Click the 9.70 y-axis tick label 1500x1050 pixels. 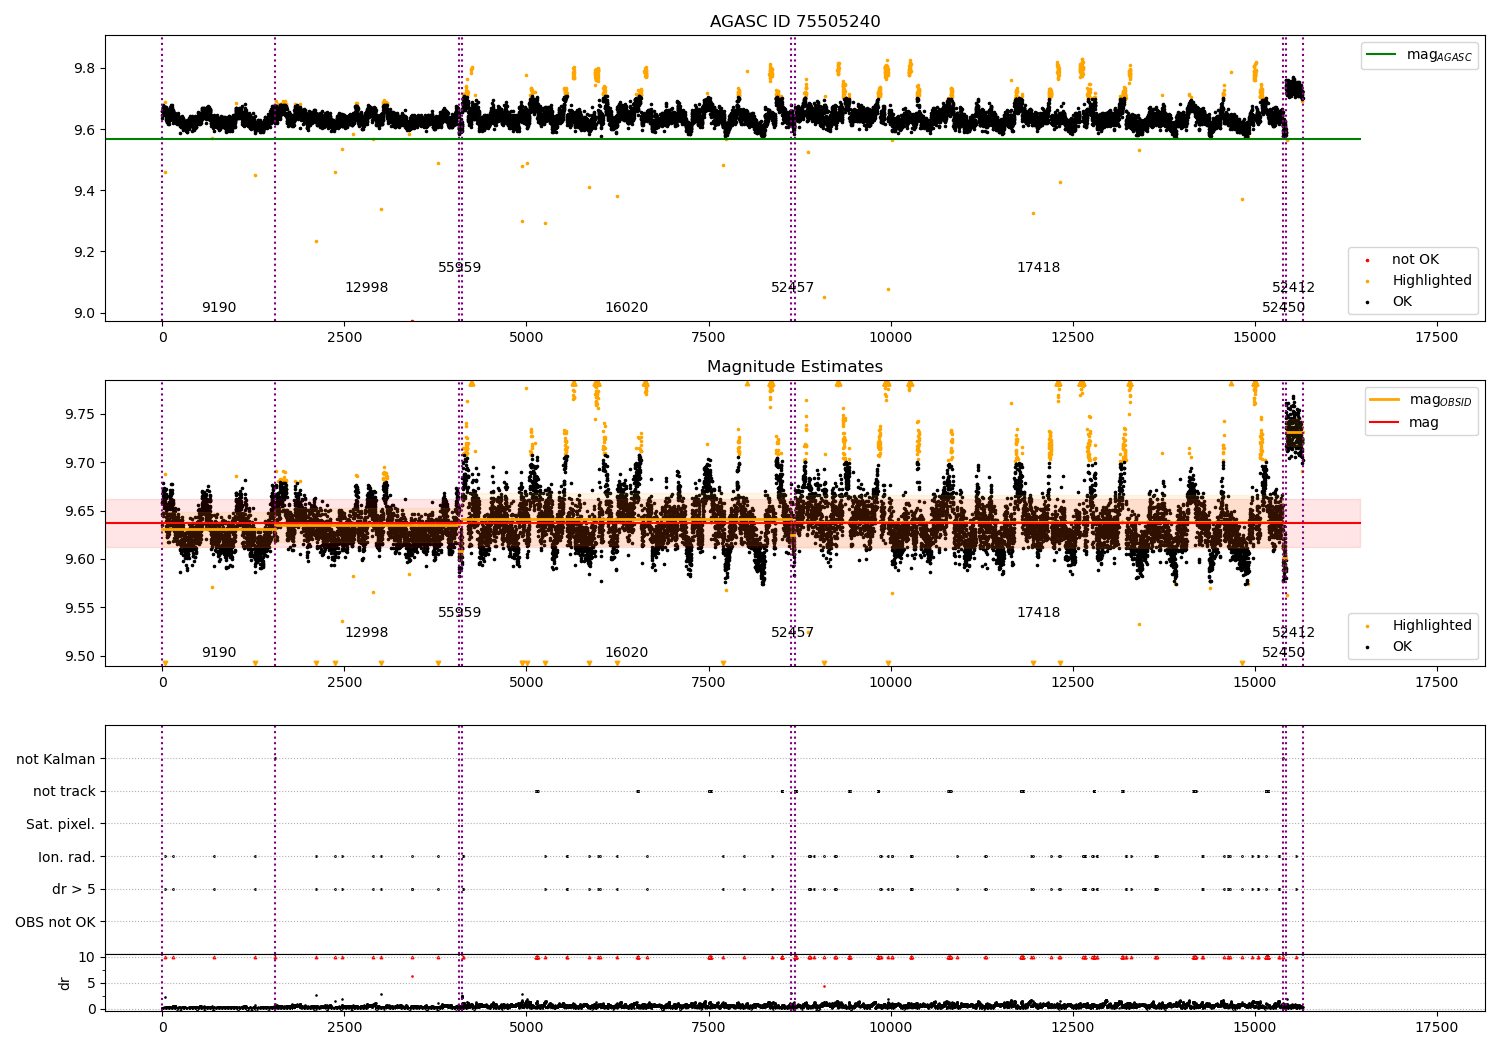(80, 464)
